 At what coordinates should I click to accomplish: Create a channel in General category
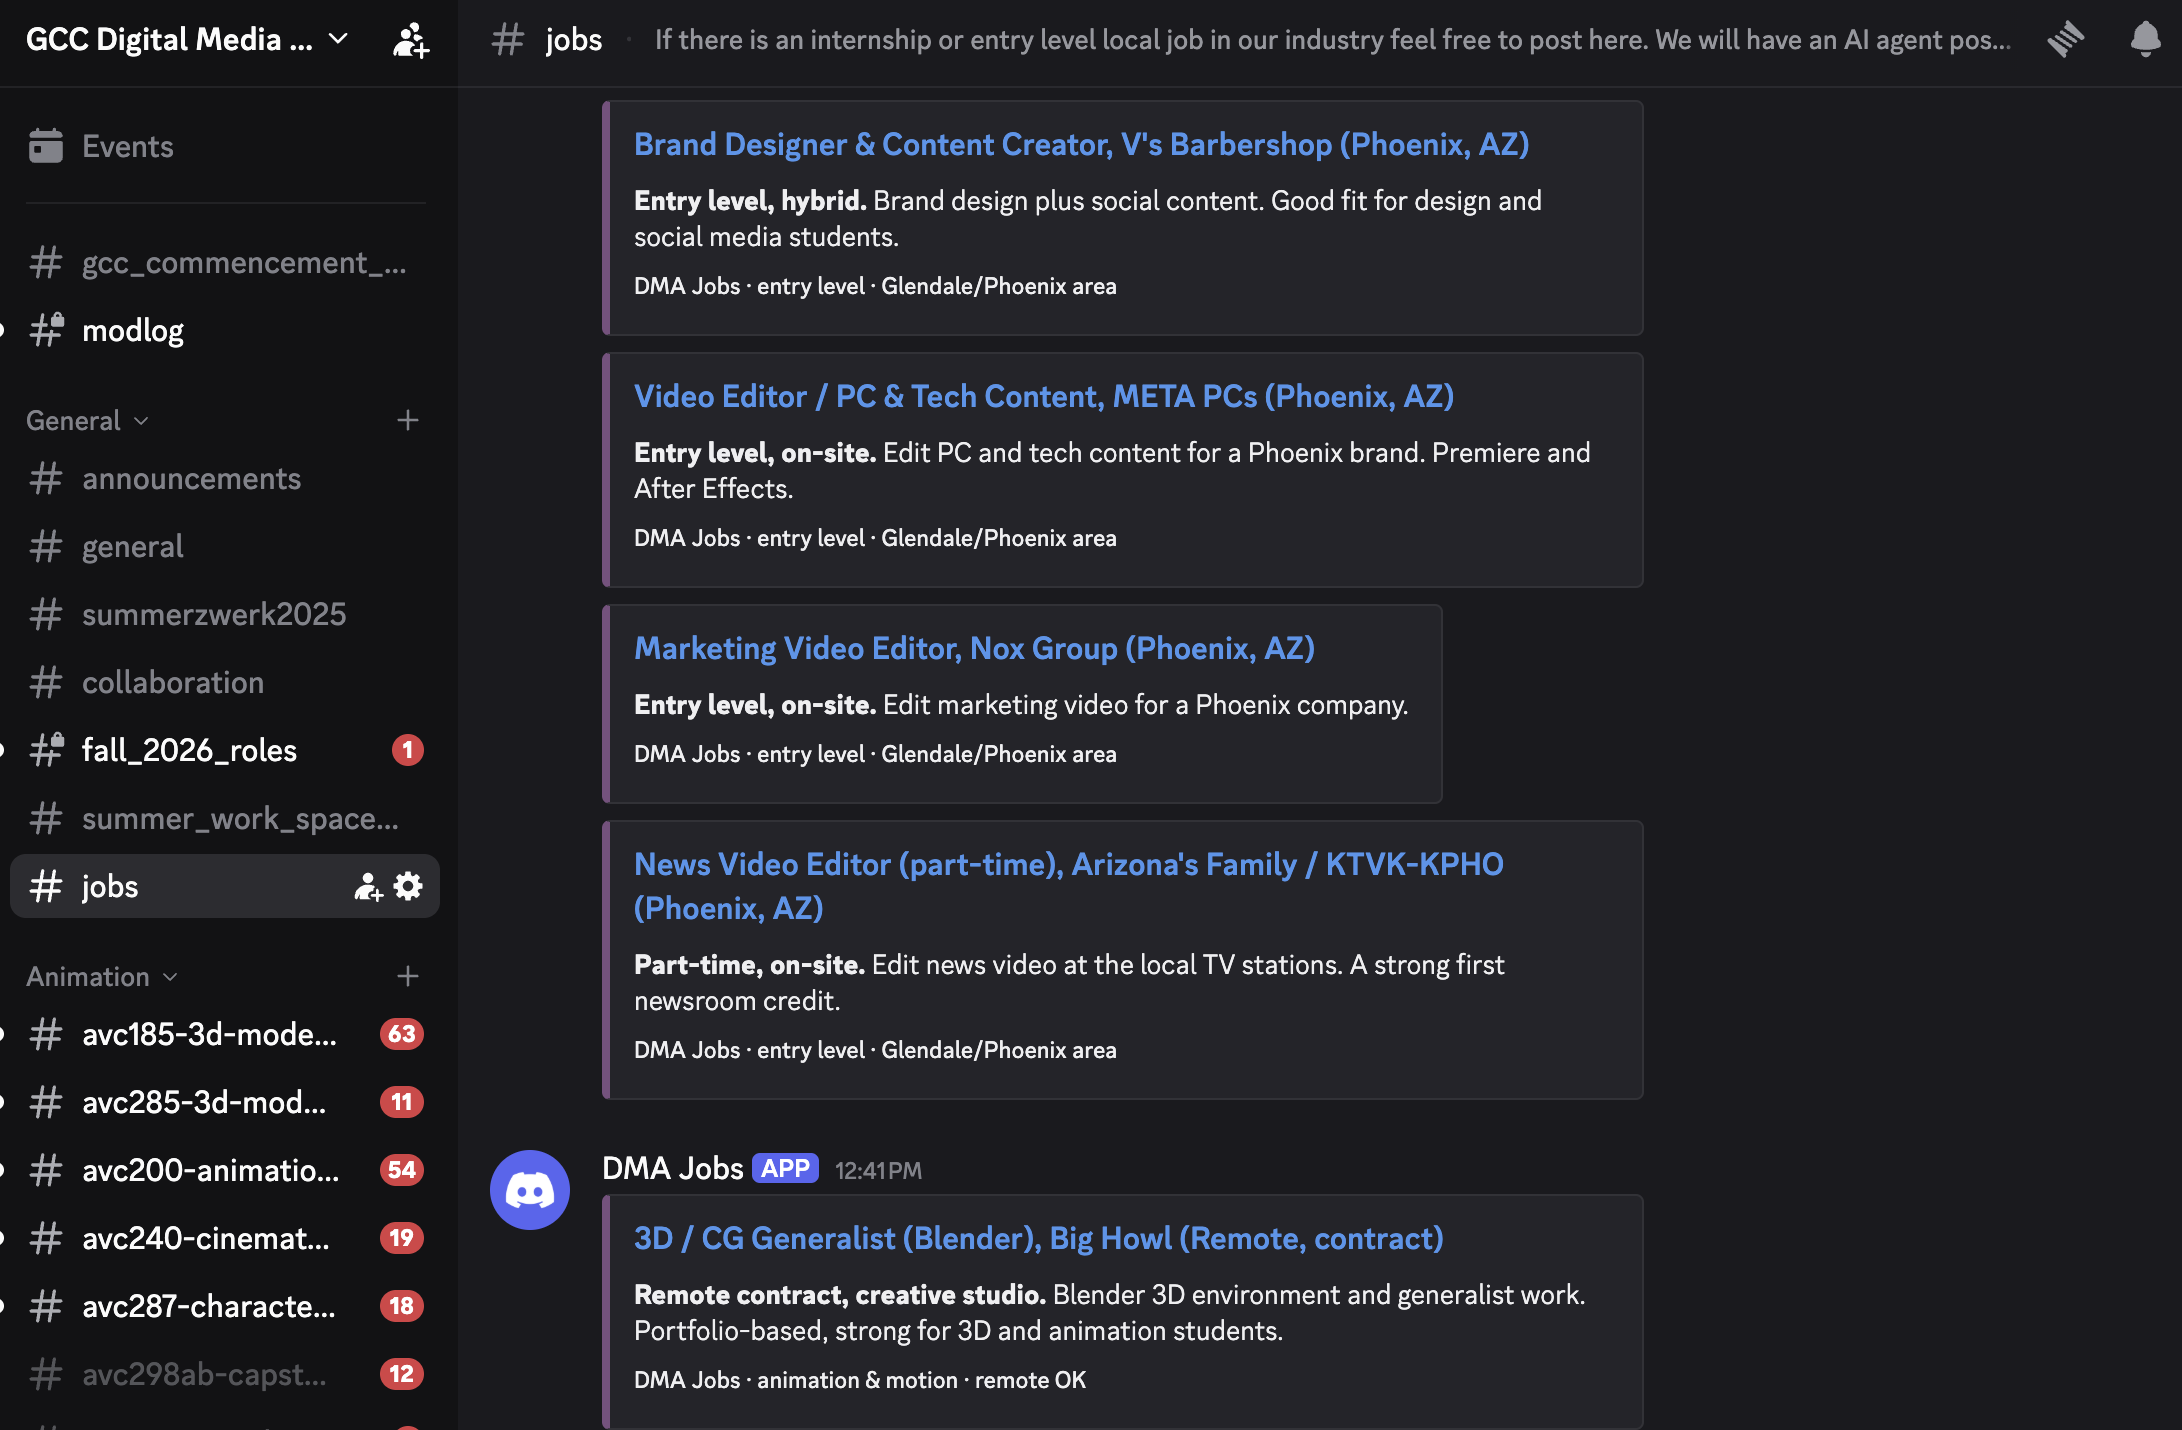(x=407, y=420)
